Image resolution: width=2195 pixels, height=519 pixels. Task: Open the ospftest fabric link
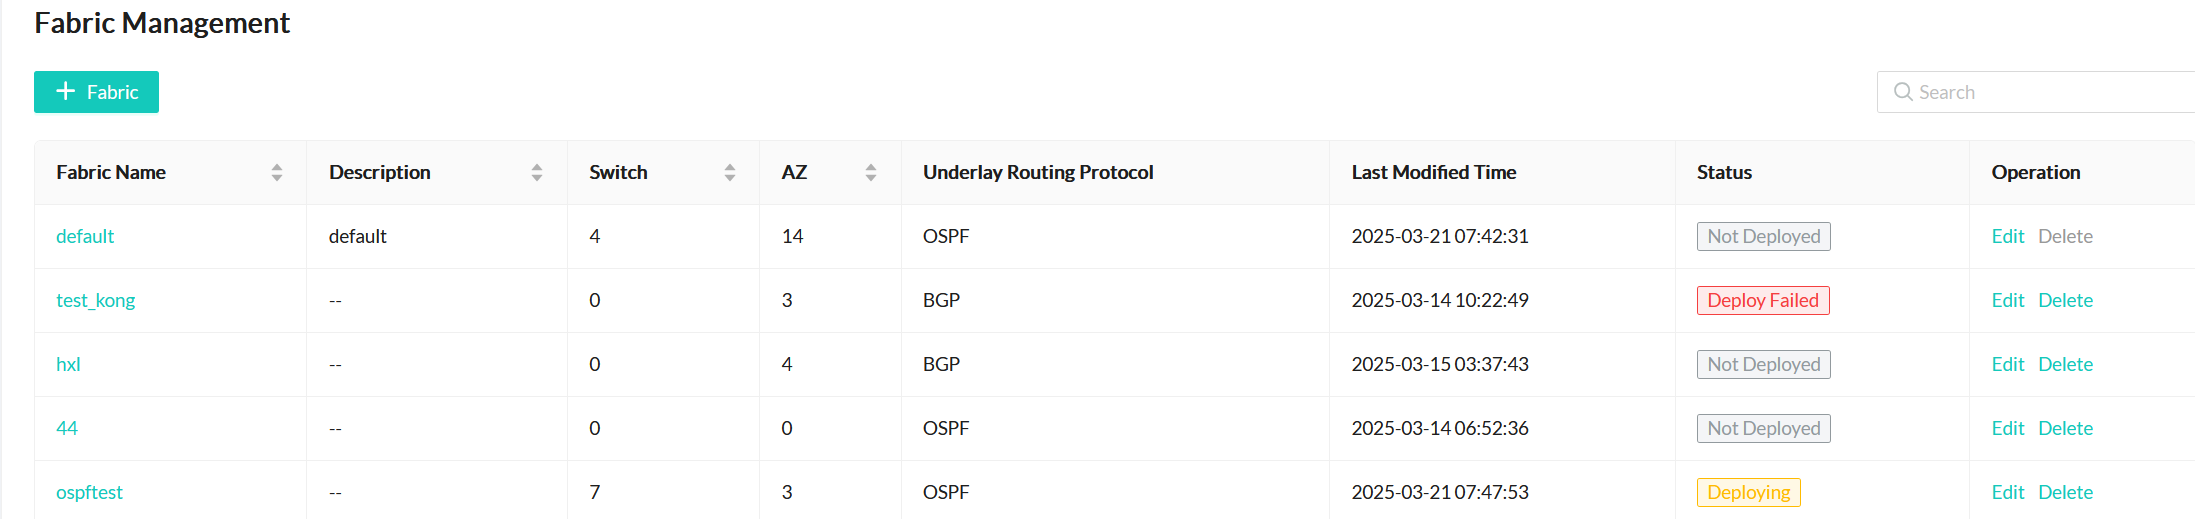point(89,493)
